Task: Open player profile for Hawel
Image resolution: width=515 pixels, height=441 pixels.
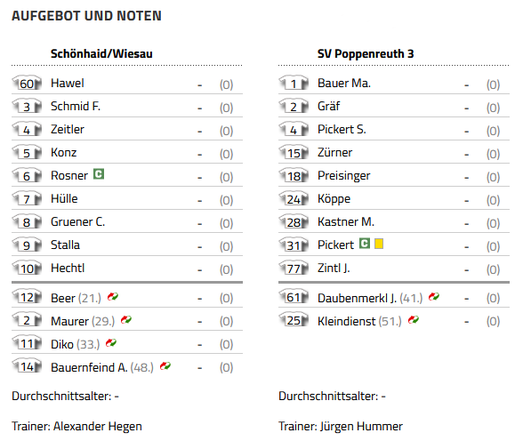Action: [67, 83]
